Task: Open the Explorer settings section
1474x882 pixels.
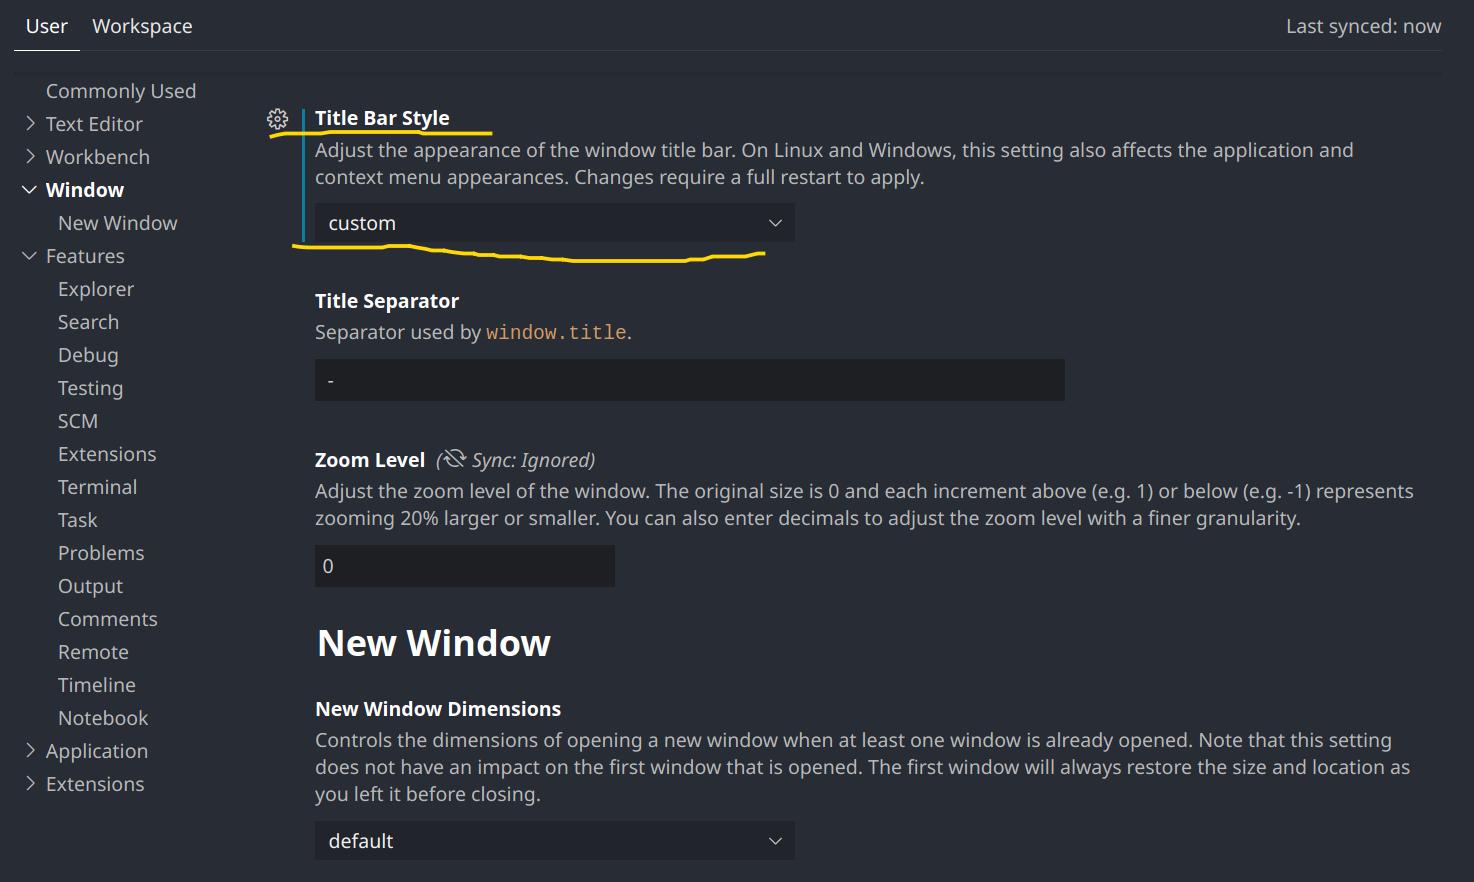Action: (x=95, y=289)
